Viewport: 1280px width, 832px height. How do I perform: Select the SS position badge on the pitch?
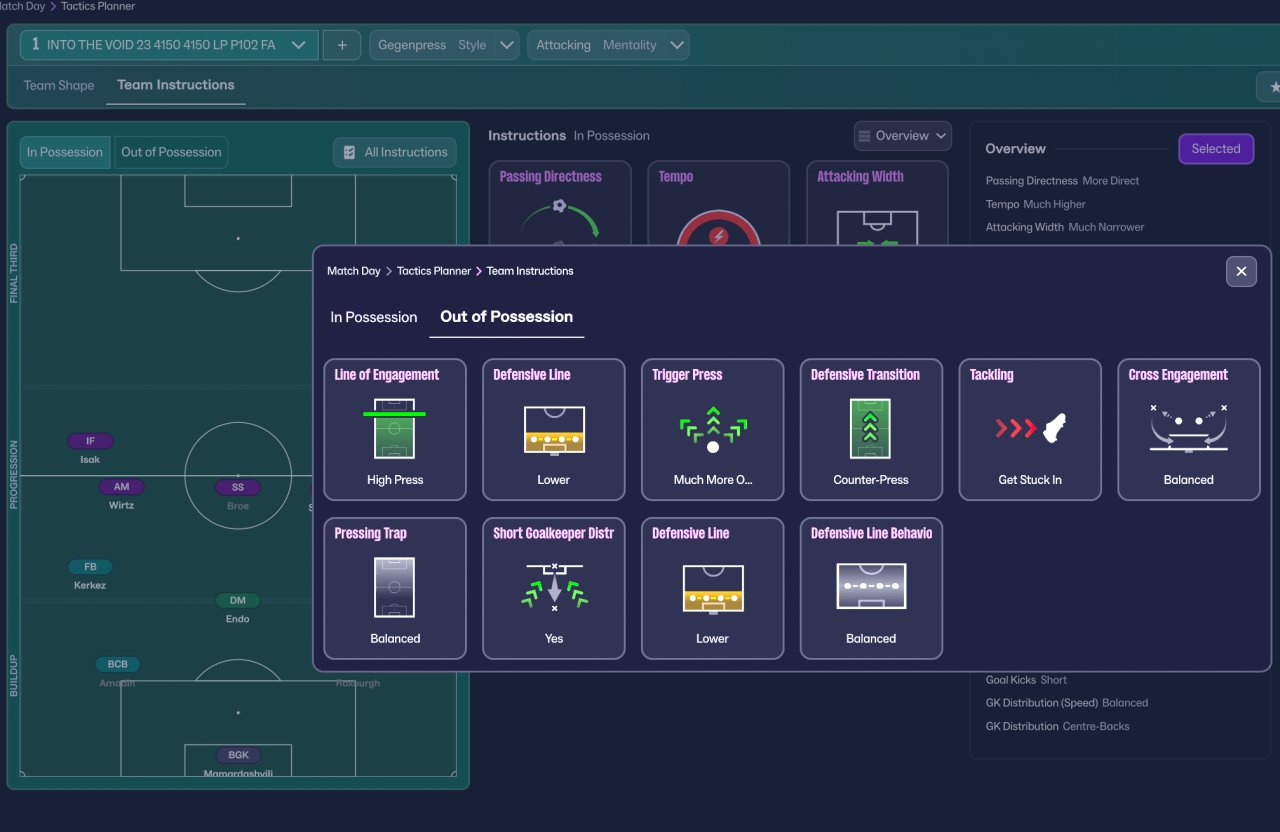tap(238, 487)
